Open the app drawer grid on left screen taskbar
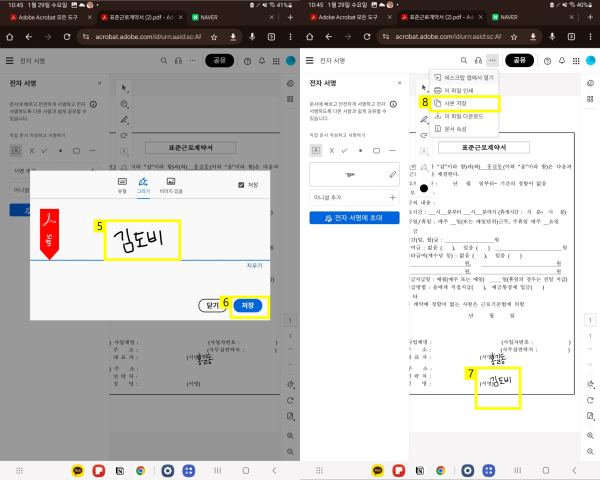600x480 pixels. [20, 470]
